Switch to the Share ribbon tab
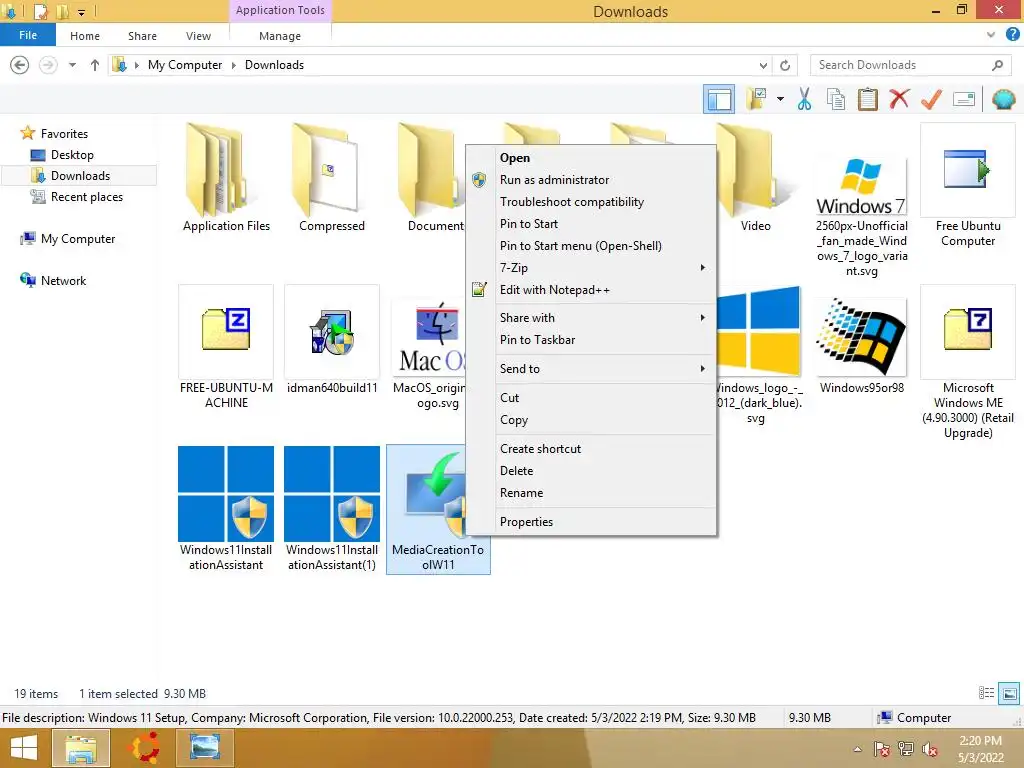 142,36
